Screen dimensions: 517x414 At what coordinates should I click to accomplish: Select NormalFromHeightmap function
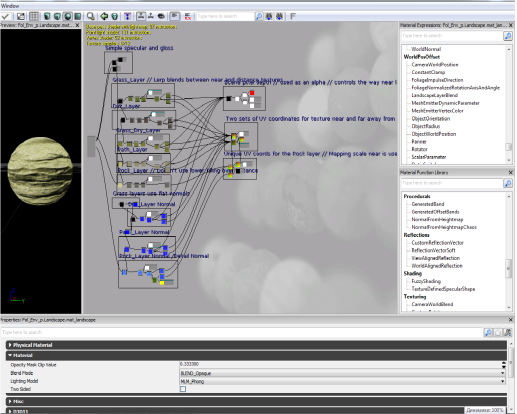click(x=437, y=219)
